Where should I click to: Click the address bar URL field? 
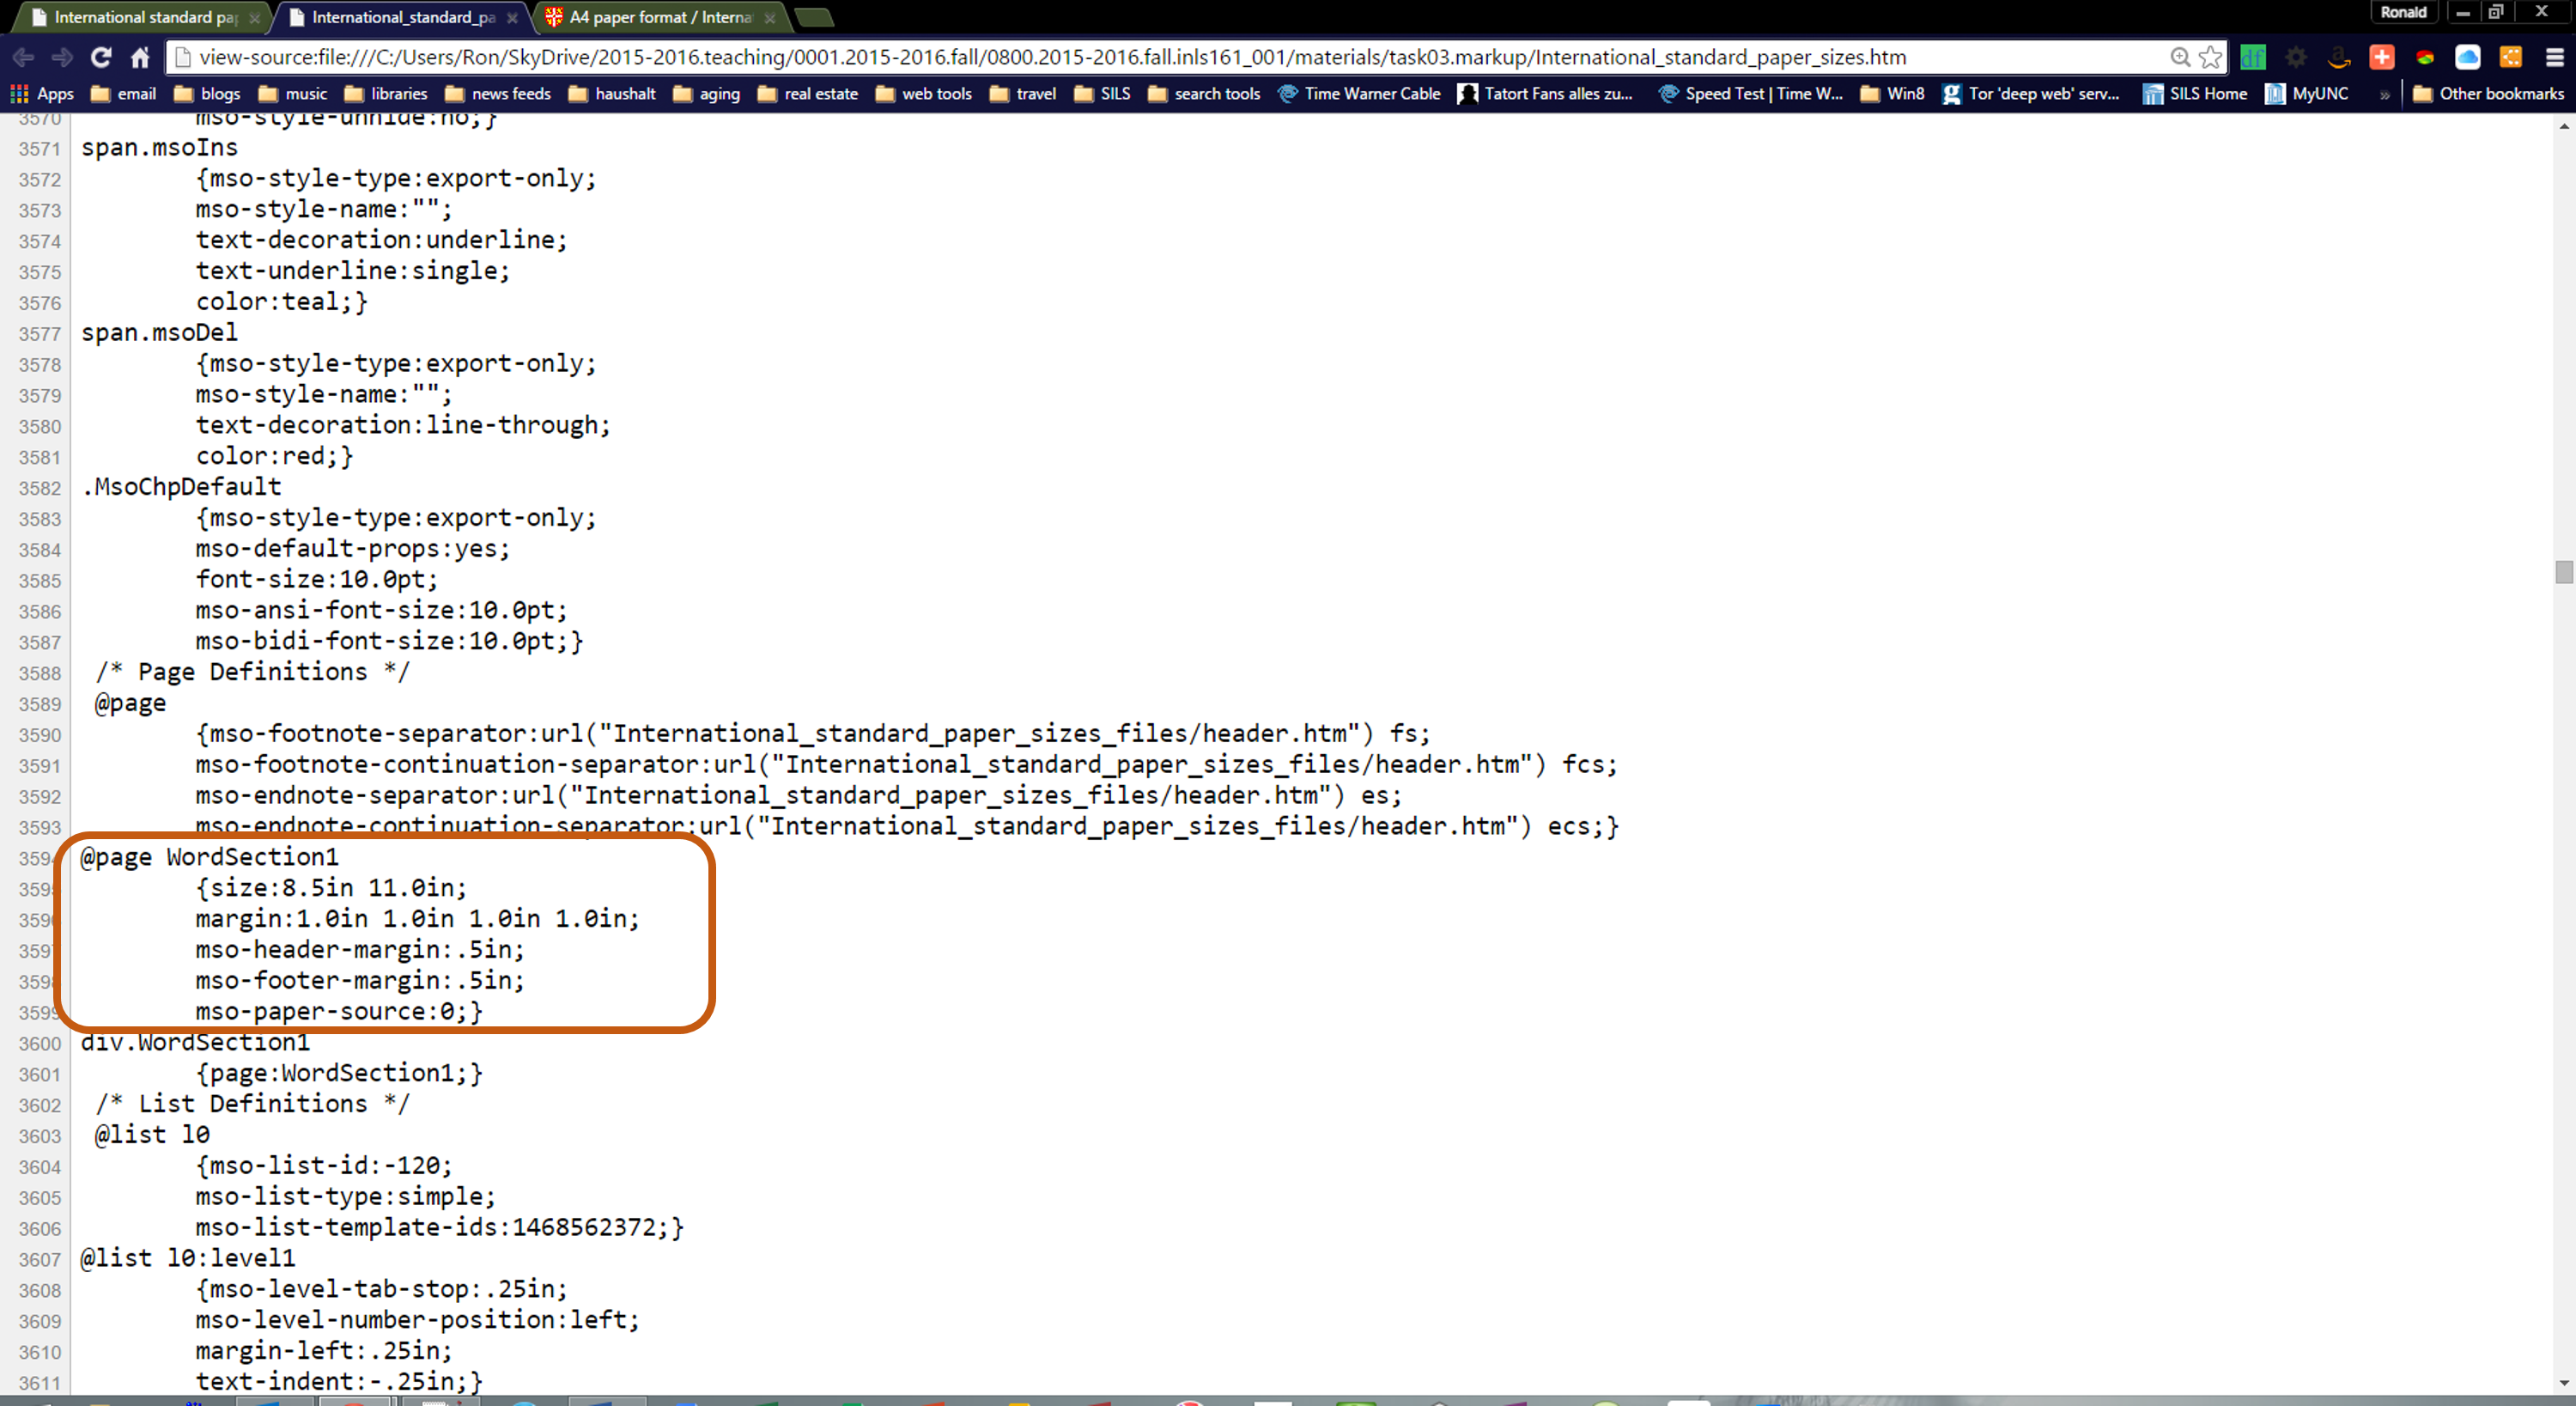1050,57
